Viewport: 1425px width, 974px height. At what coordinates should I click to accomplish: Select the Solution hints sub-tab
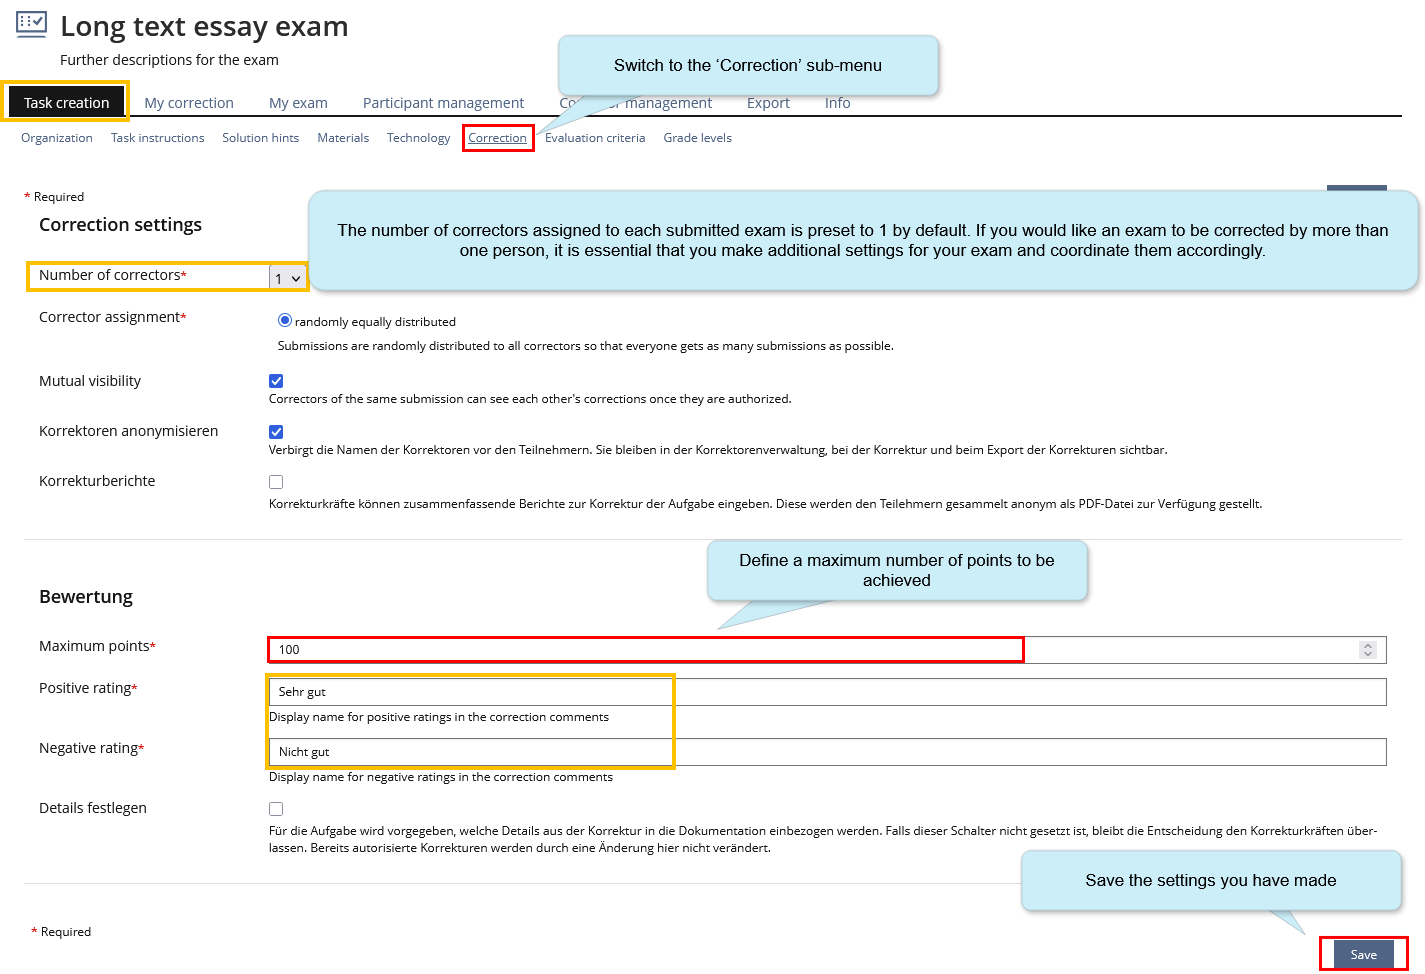click(260, 137)
